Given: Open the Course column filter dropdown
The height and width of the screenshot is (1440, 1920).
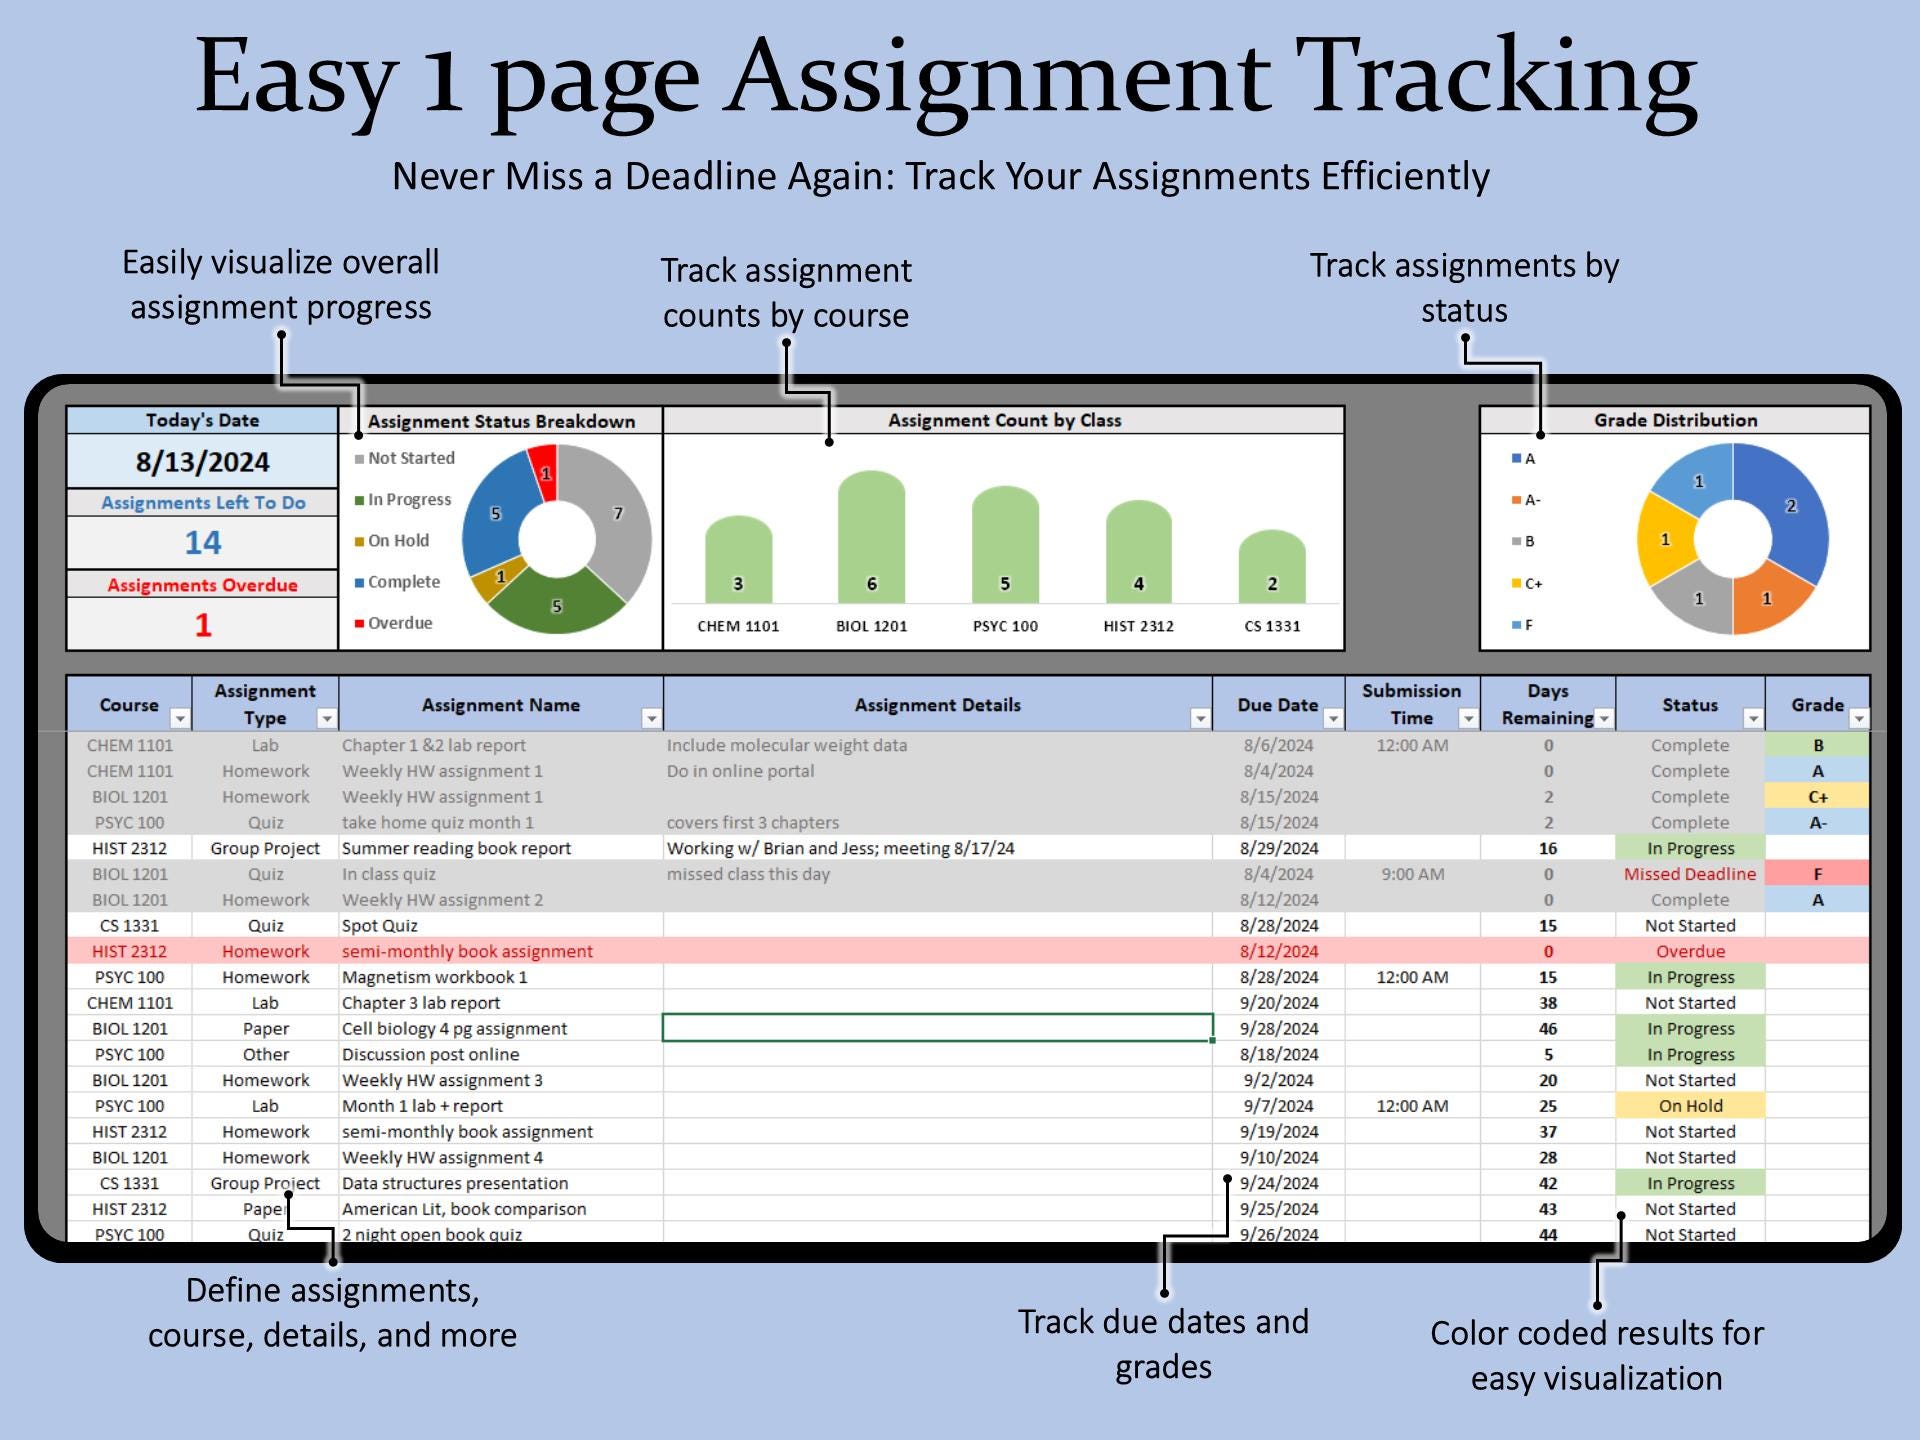Looking at the screenshot, I should click(x=180, y=718).
